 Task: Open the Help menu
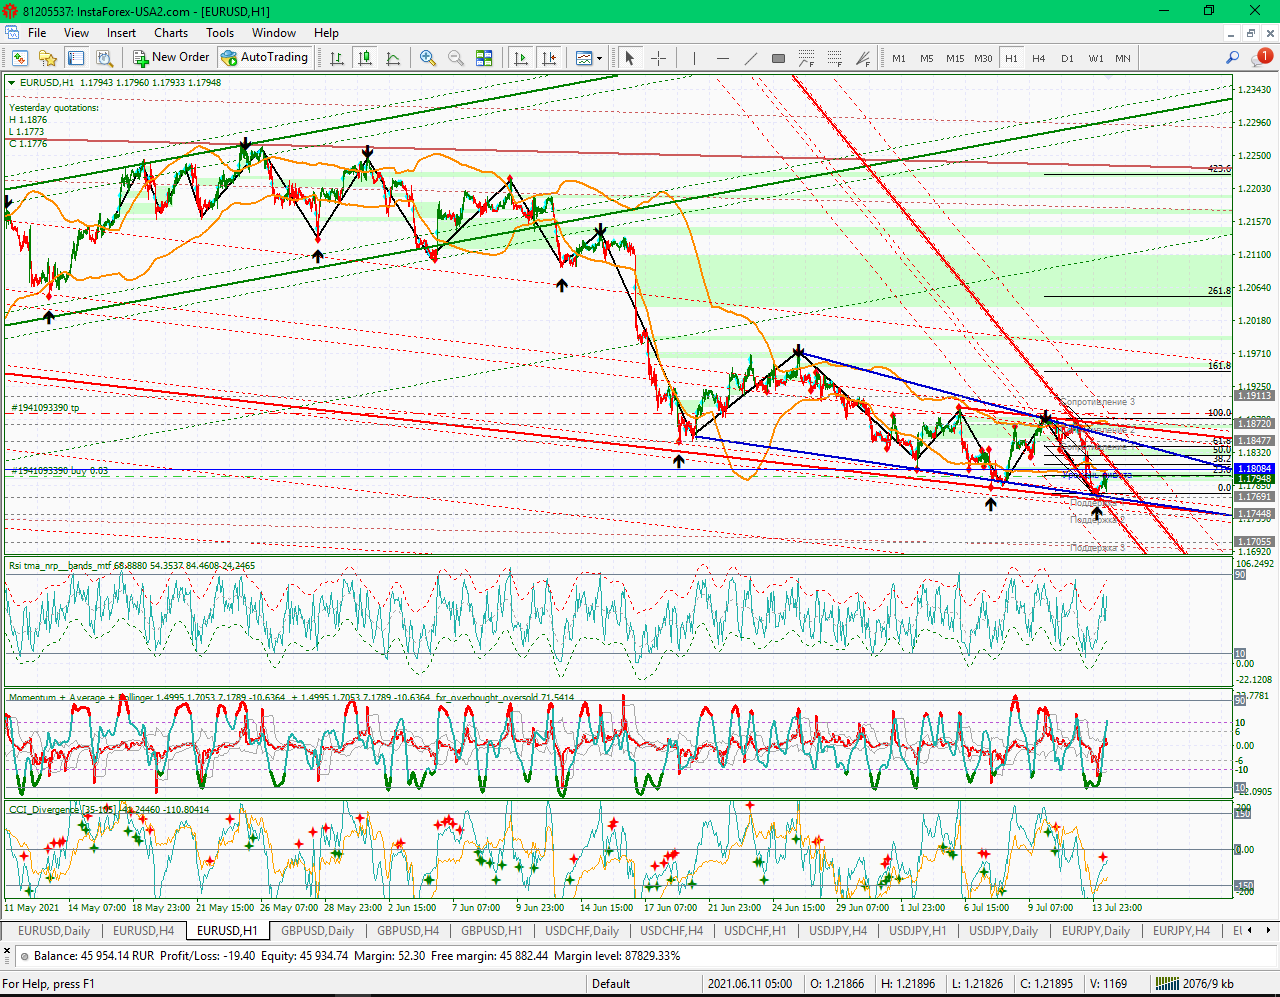coord(326,33)
